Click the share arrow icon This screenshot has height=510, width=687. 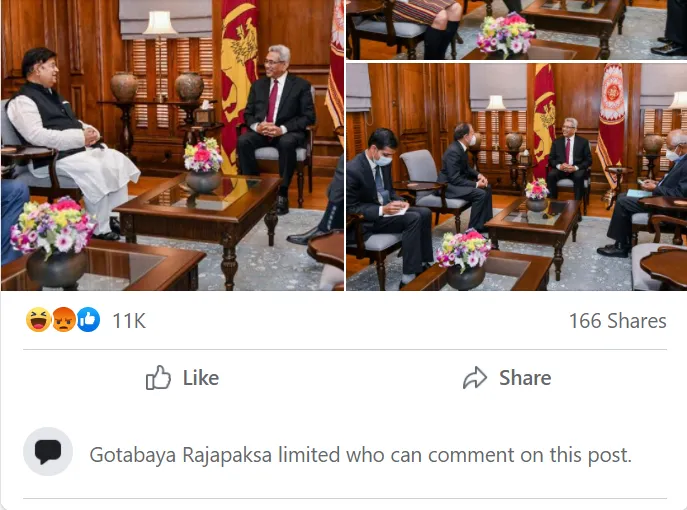pos(475,378)
